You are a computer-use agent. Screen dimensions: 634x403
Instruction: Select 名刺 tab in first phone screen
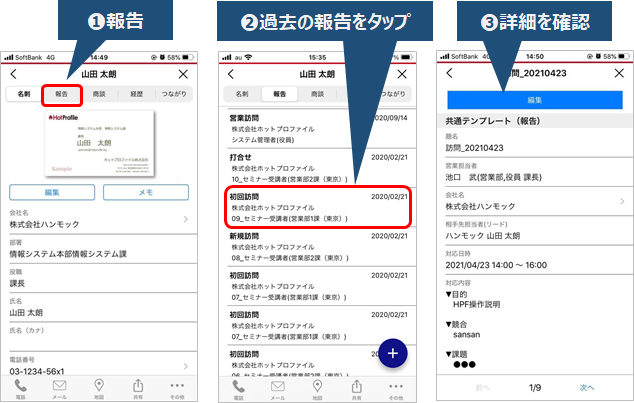24,94
